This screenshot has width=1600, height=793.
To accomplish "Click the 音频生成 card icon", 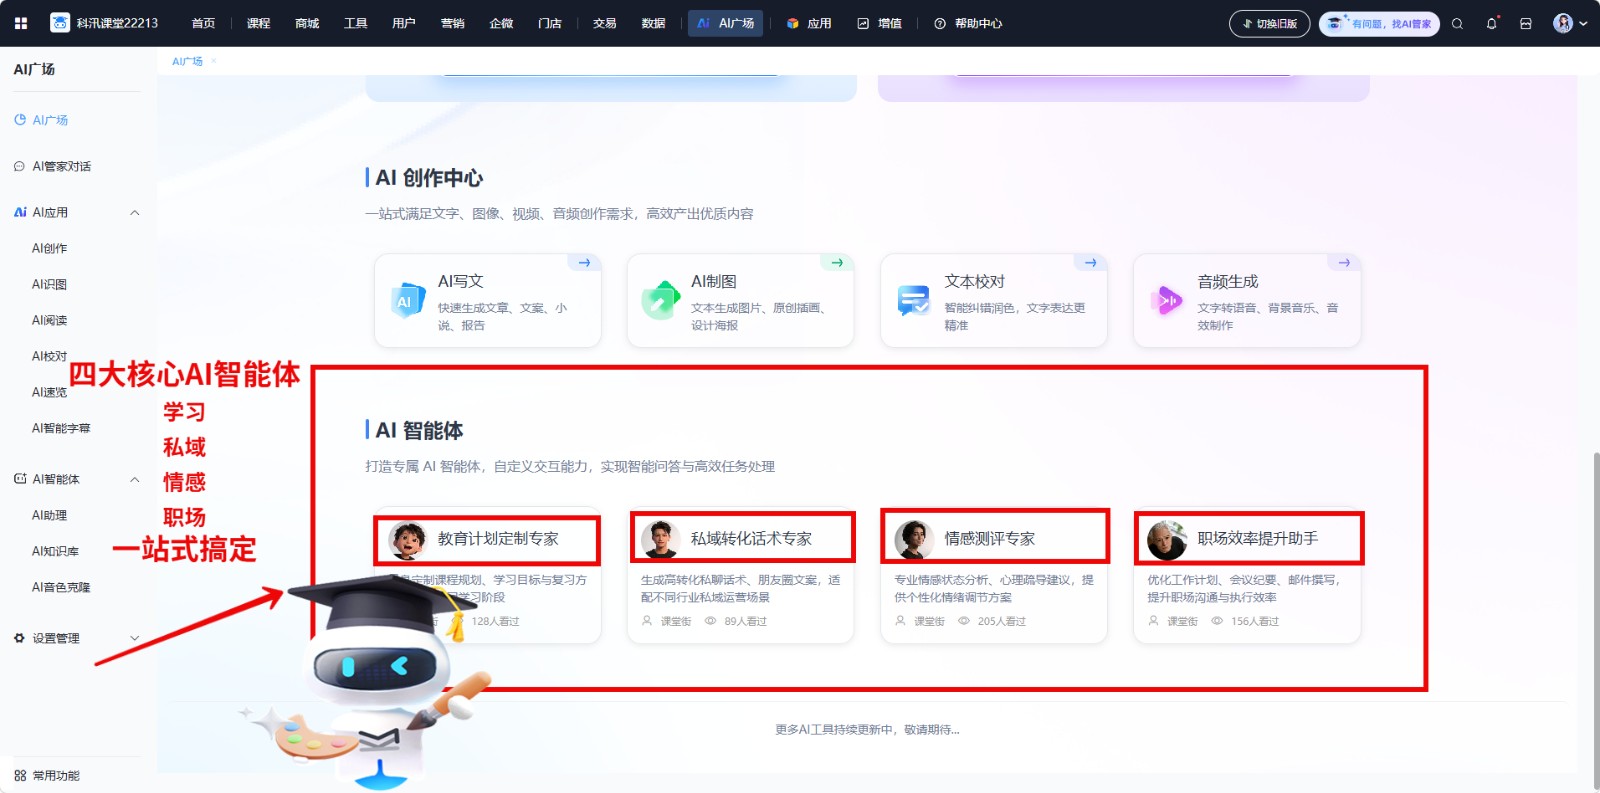I will pyautogui.click(x=1167, y=300).
